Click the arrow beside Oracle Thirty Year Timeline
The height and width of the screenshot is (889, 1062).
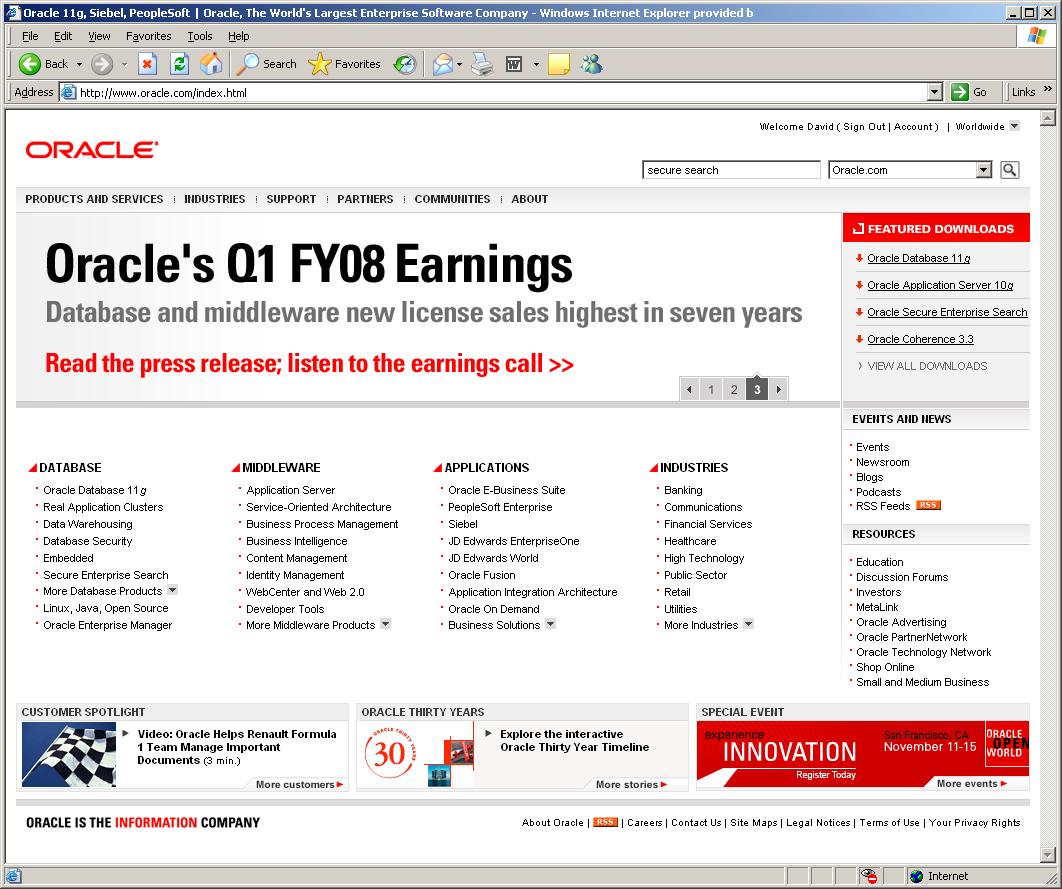pyautogui.click(x=489, y=733)
